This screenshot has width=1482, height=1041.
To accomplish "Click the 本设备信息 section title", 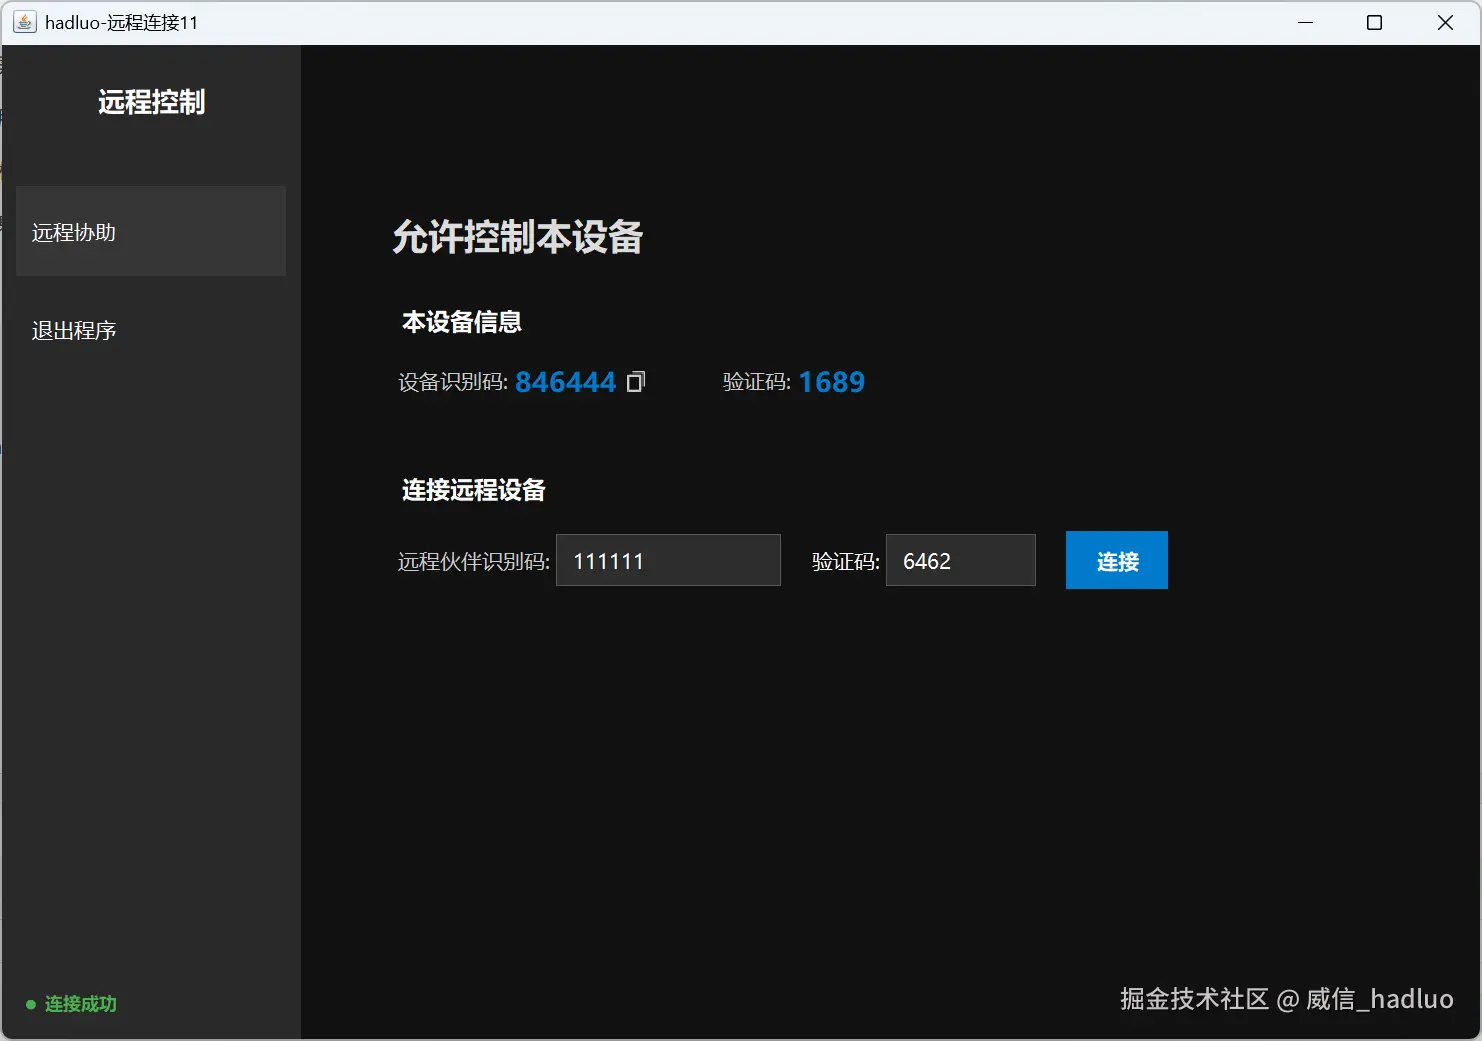I will 462,322.
